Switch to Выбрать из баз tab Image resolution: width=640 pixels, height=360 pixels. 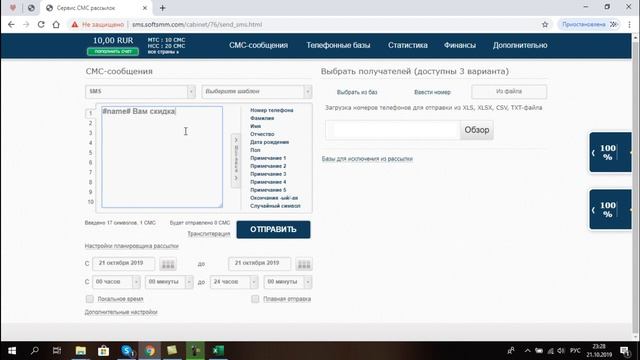[357, 92]
